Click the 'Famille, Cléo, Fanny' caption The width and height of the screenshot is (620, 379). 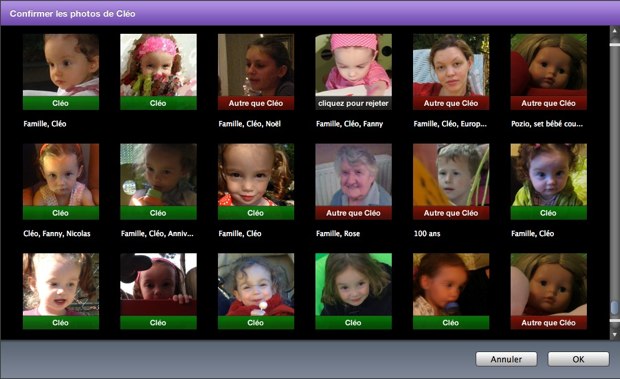point(350,124)
